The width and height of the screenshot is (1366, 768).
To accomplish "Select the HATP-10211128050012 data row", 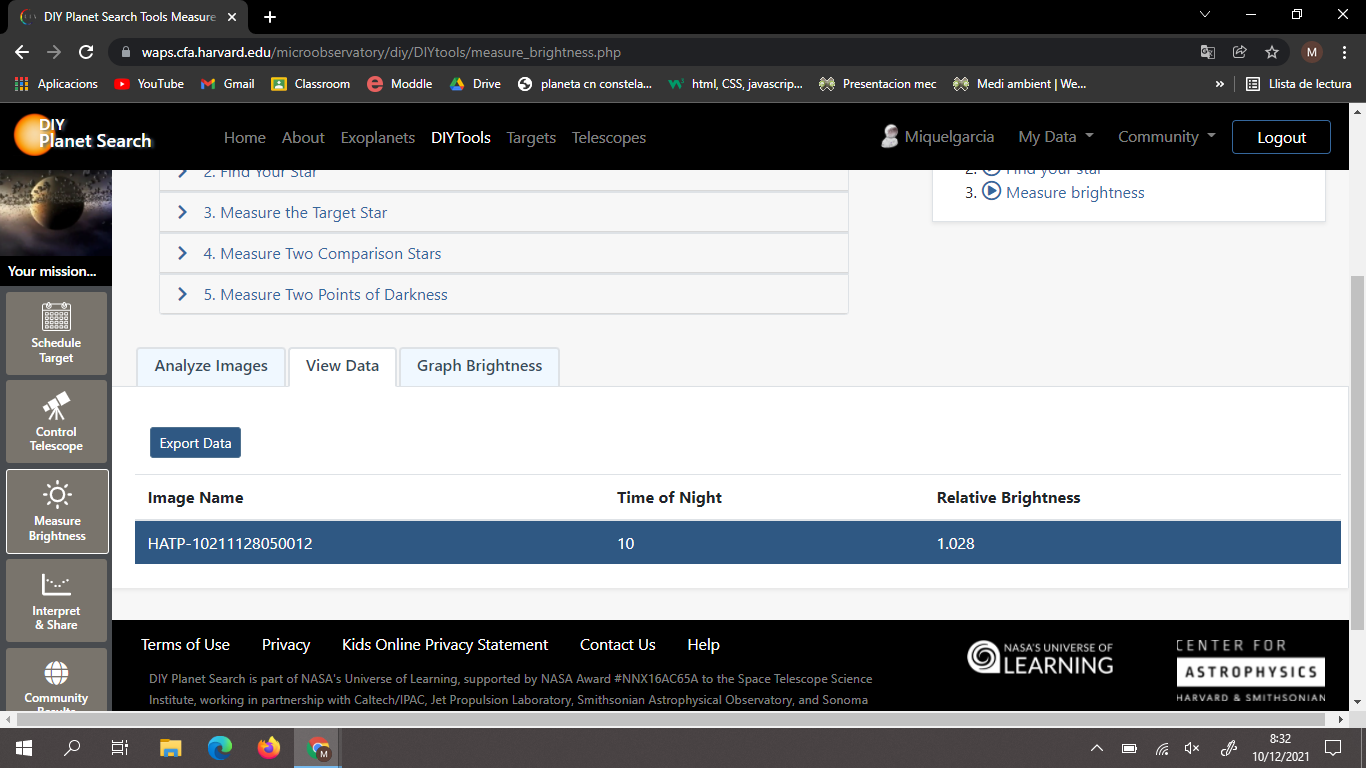I will [x=737, y=543].
